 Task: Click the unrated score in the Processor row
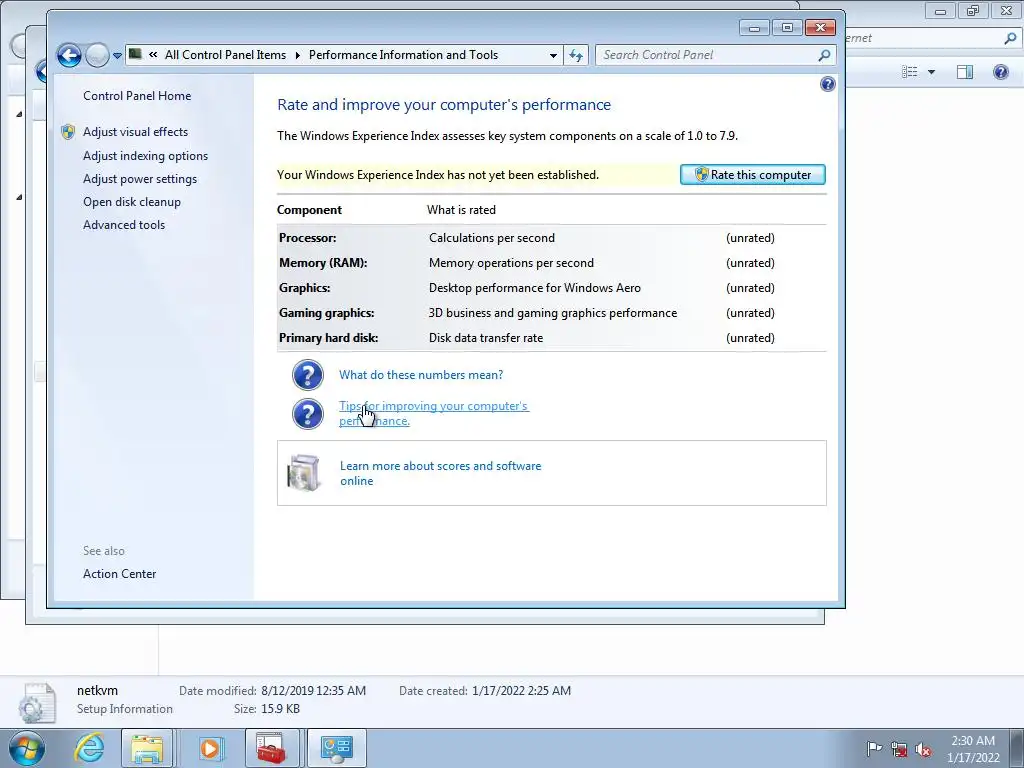[750, 238]
